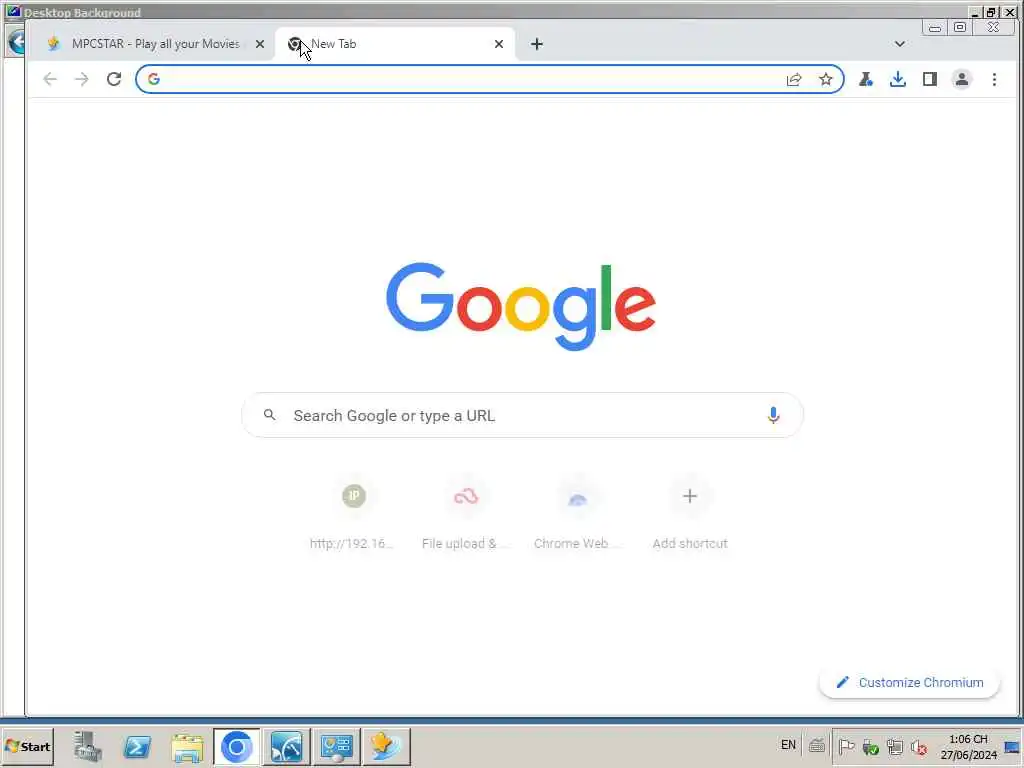Screen dimensions: 1024x768
Task: Close the MPCSTAR tab
Action: coord(260,44)
